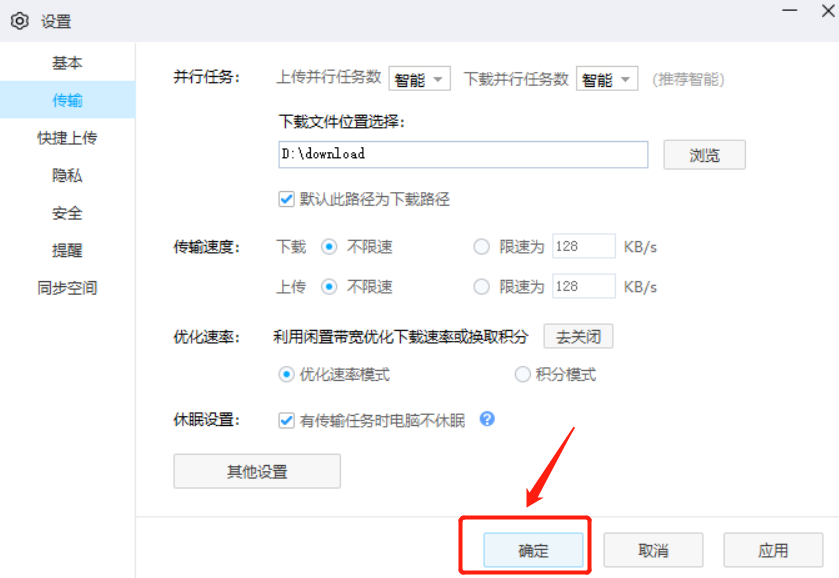Viewport: 839px width, 578px height.
Task: Select 优化速率模式 radio button
Action: (287, 374)
